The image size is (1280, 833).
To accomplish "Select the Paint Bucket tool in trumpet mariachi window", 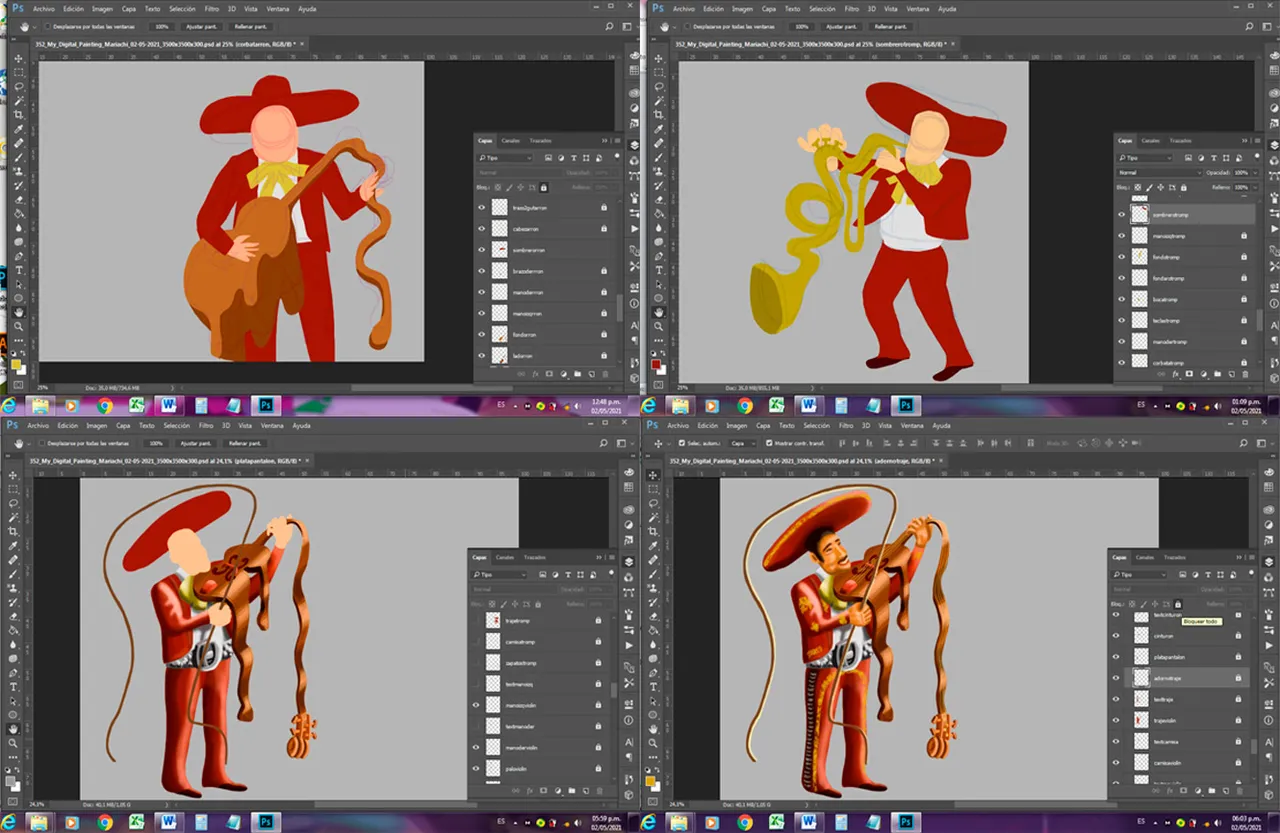I will coord(659,214).
